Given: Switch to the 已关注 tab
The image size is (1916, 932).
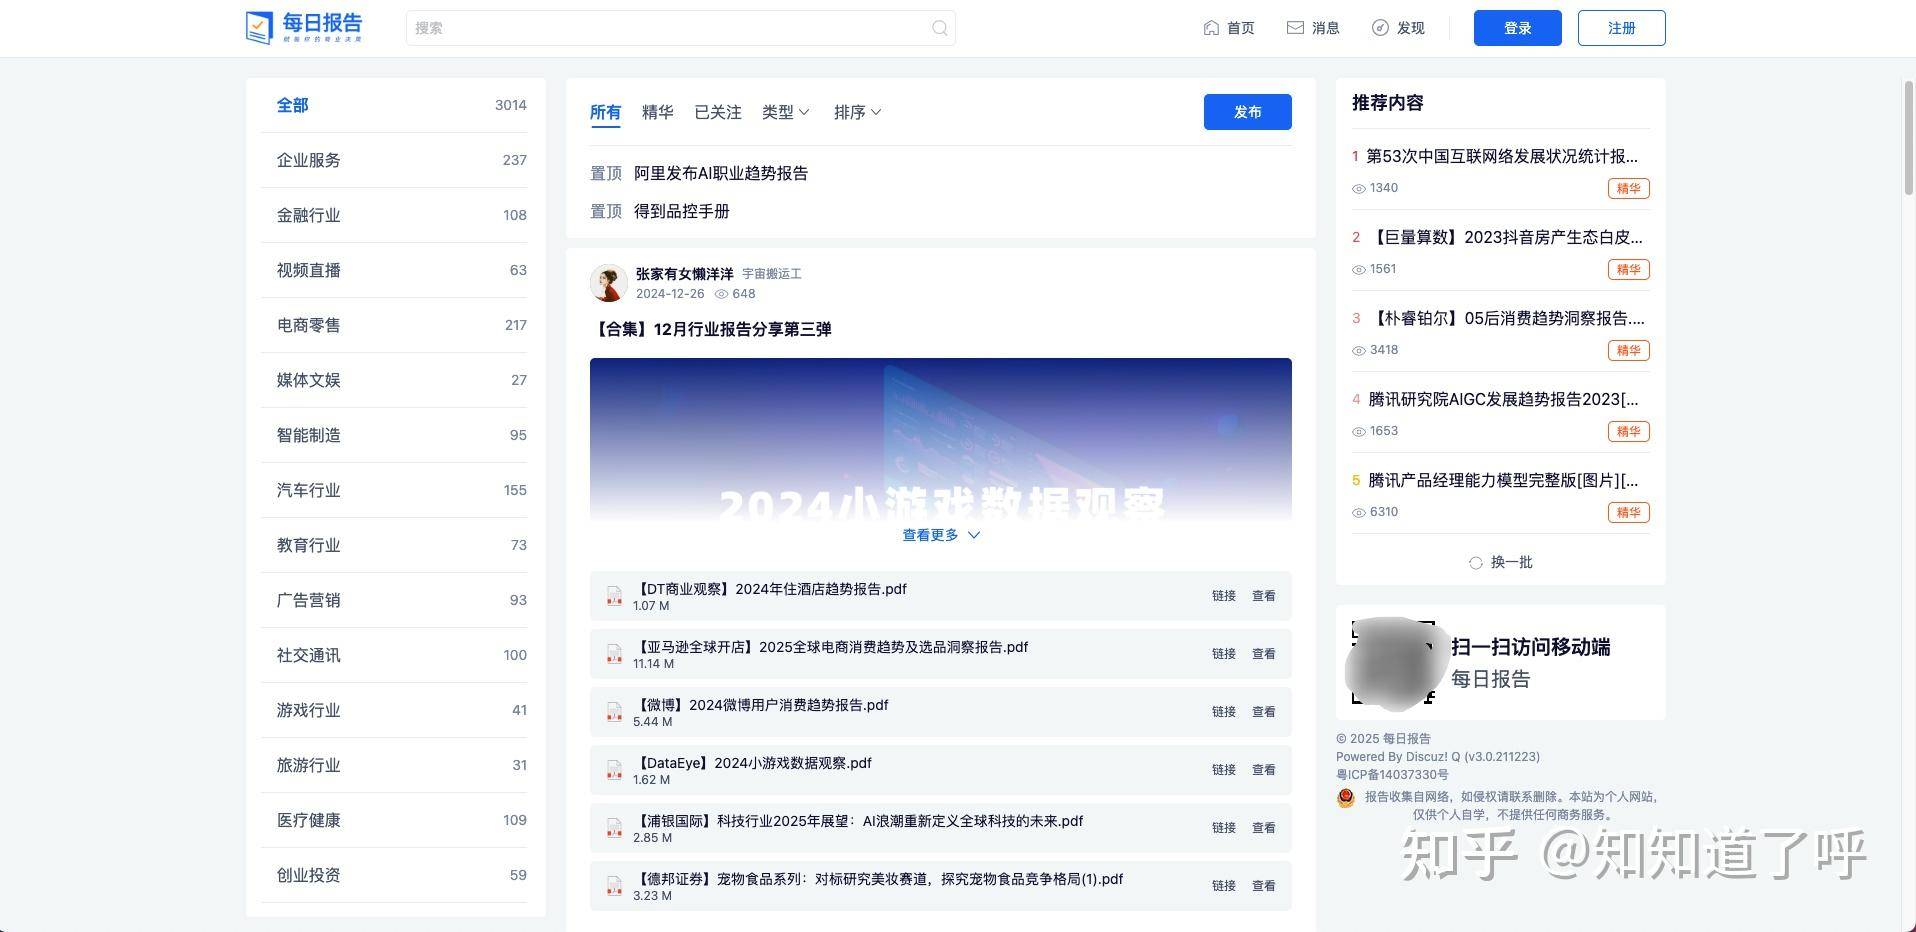Looking at the screenshot, I should point(718,112).
